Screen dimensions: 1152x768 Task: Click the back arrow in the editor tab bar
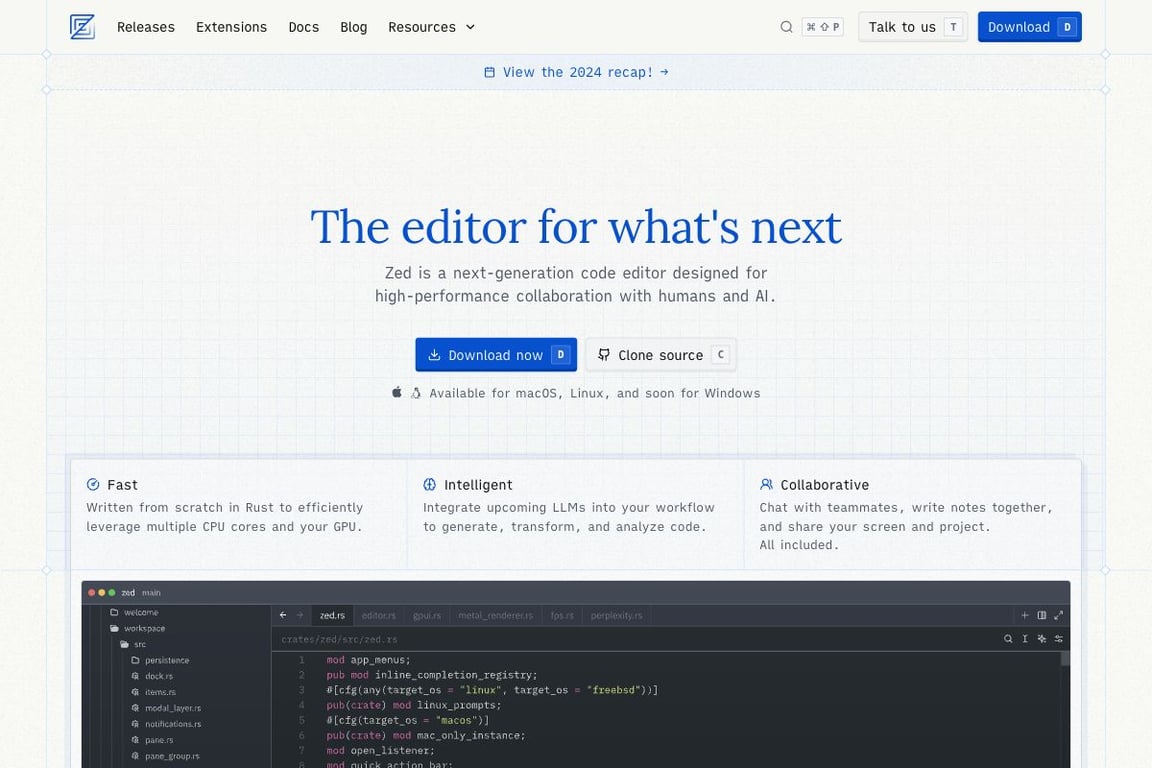click(283, 615)
